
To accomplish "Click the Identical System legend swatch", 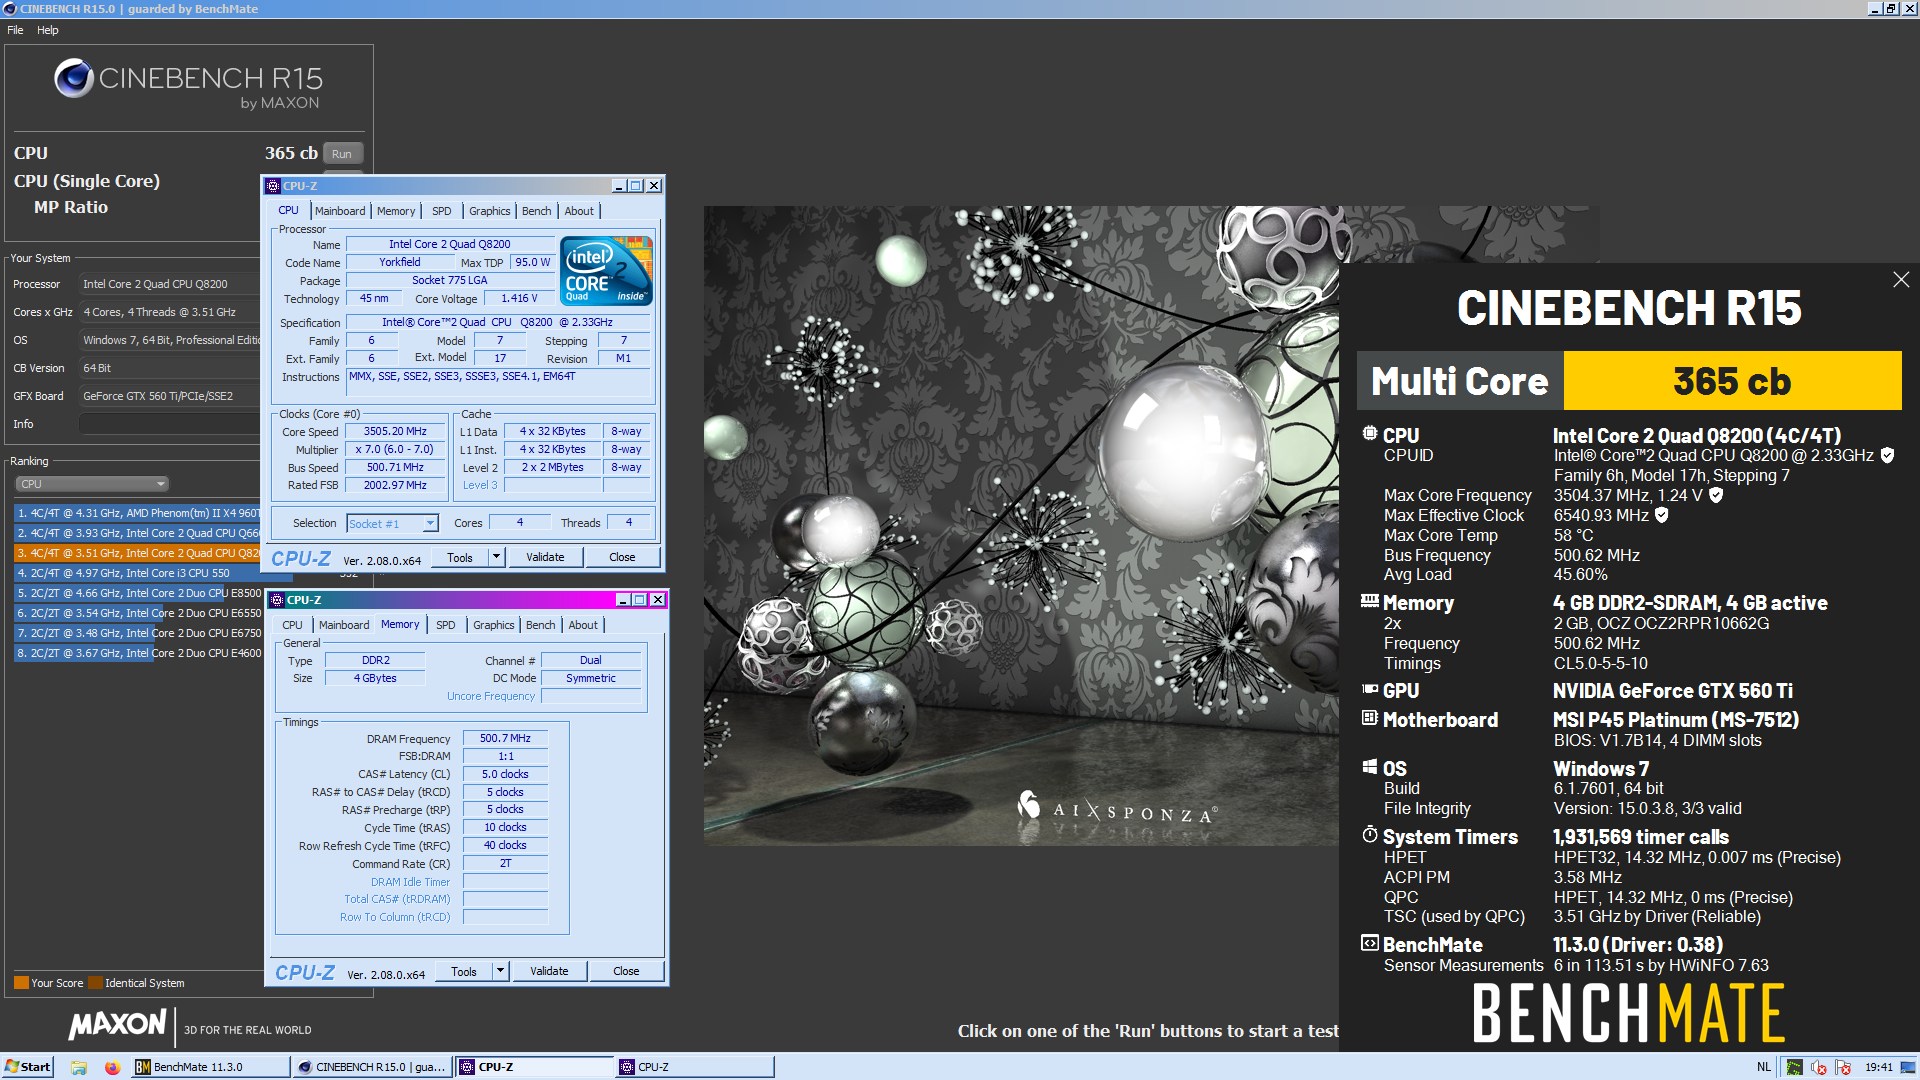I will (95, 983).
